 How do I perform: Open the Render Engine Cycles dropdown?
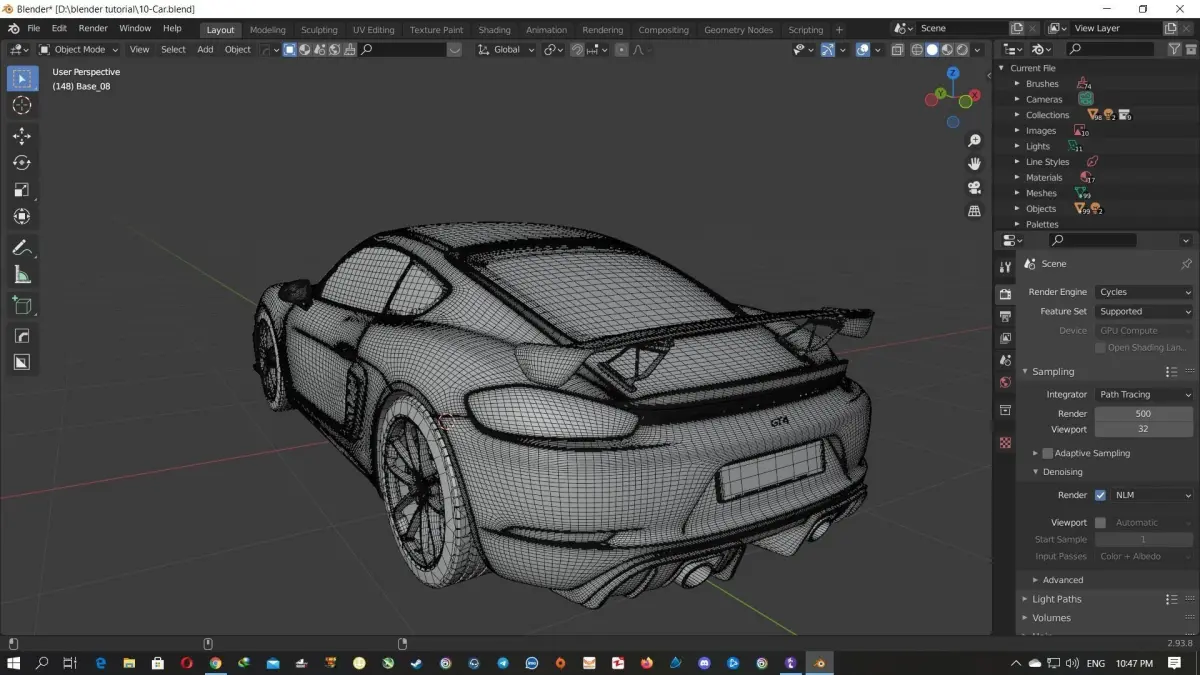pos(1144,292)
